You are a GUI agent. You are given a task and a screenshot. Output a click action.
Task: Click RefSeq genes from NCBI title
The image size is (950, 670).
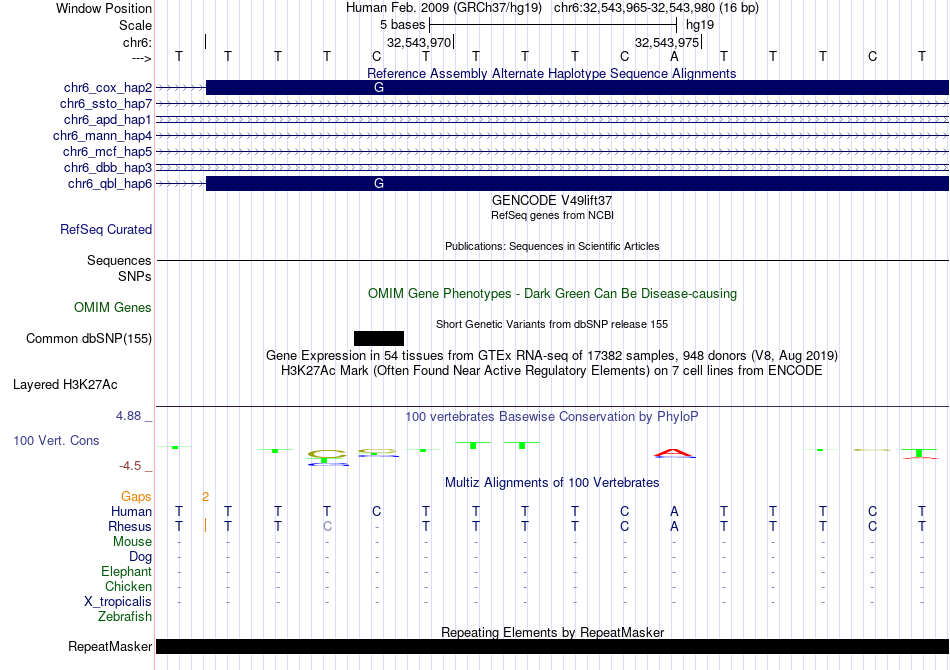(552, 215)
